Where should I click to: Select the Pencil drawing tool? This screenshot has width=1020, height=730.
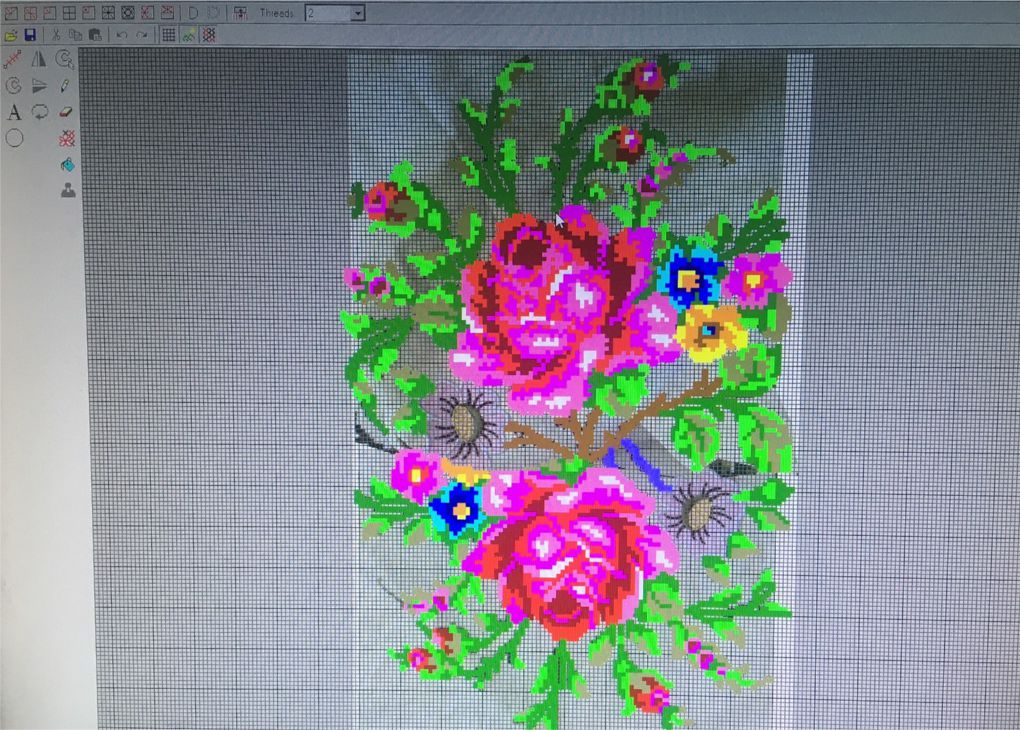[64, 85]
